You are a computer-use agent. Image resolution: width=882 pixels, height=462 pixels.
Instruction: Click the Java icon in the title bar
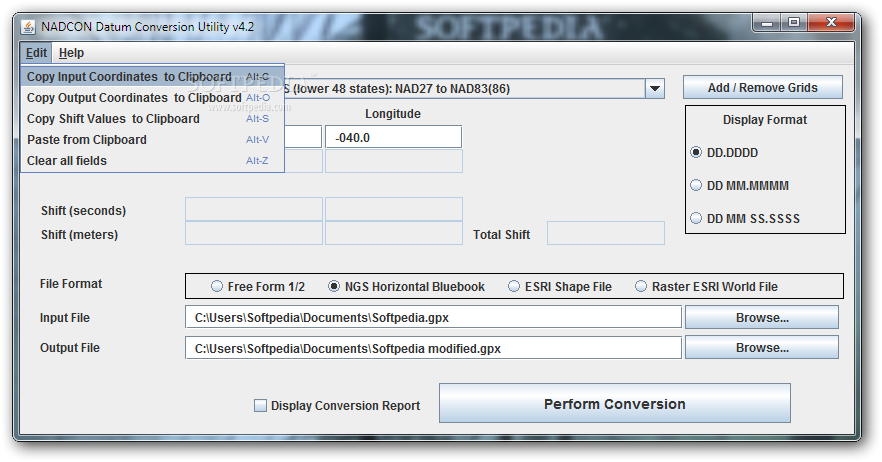click(x=28, y=27)
